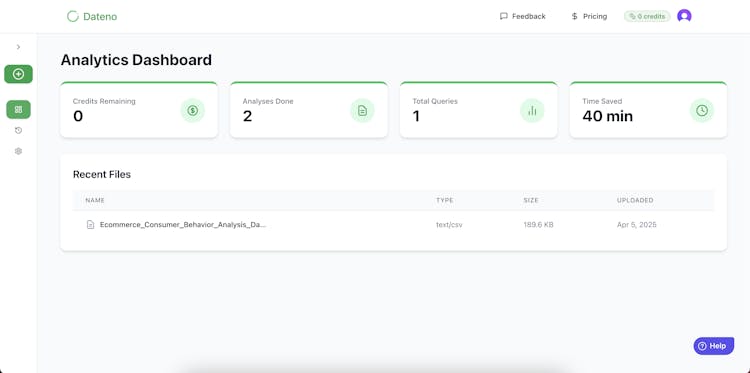
Task: Click the Dateno logo
Action: click(92, 16)
